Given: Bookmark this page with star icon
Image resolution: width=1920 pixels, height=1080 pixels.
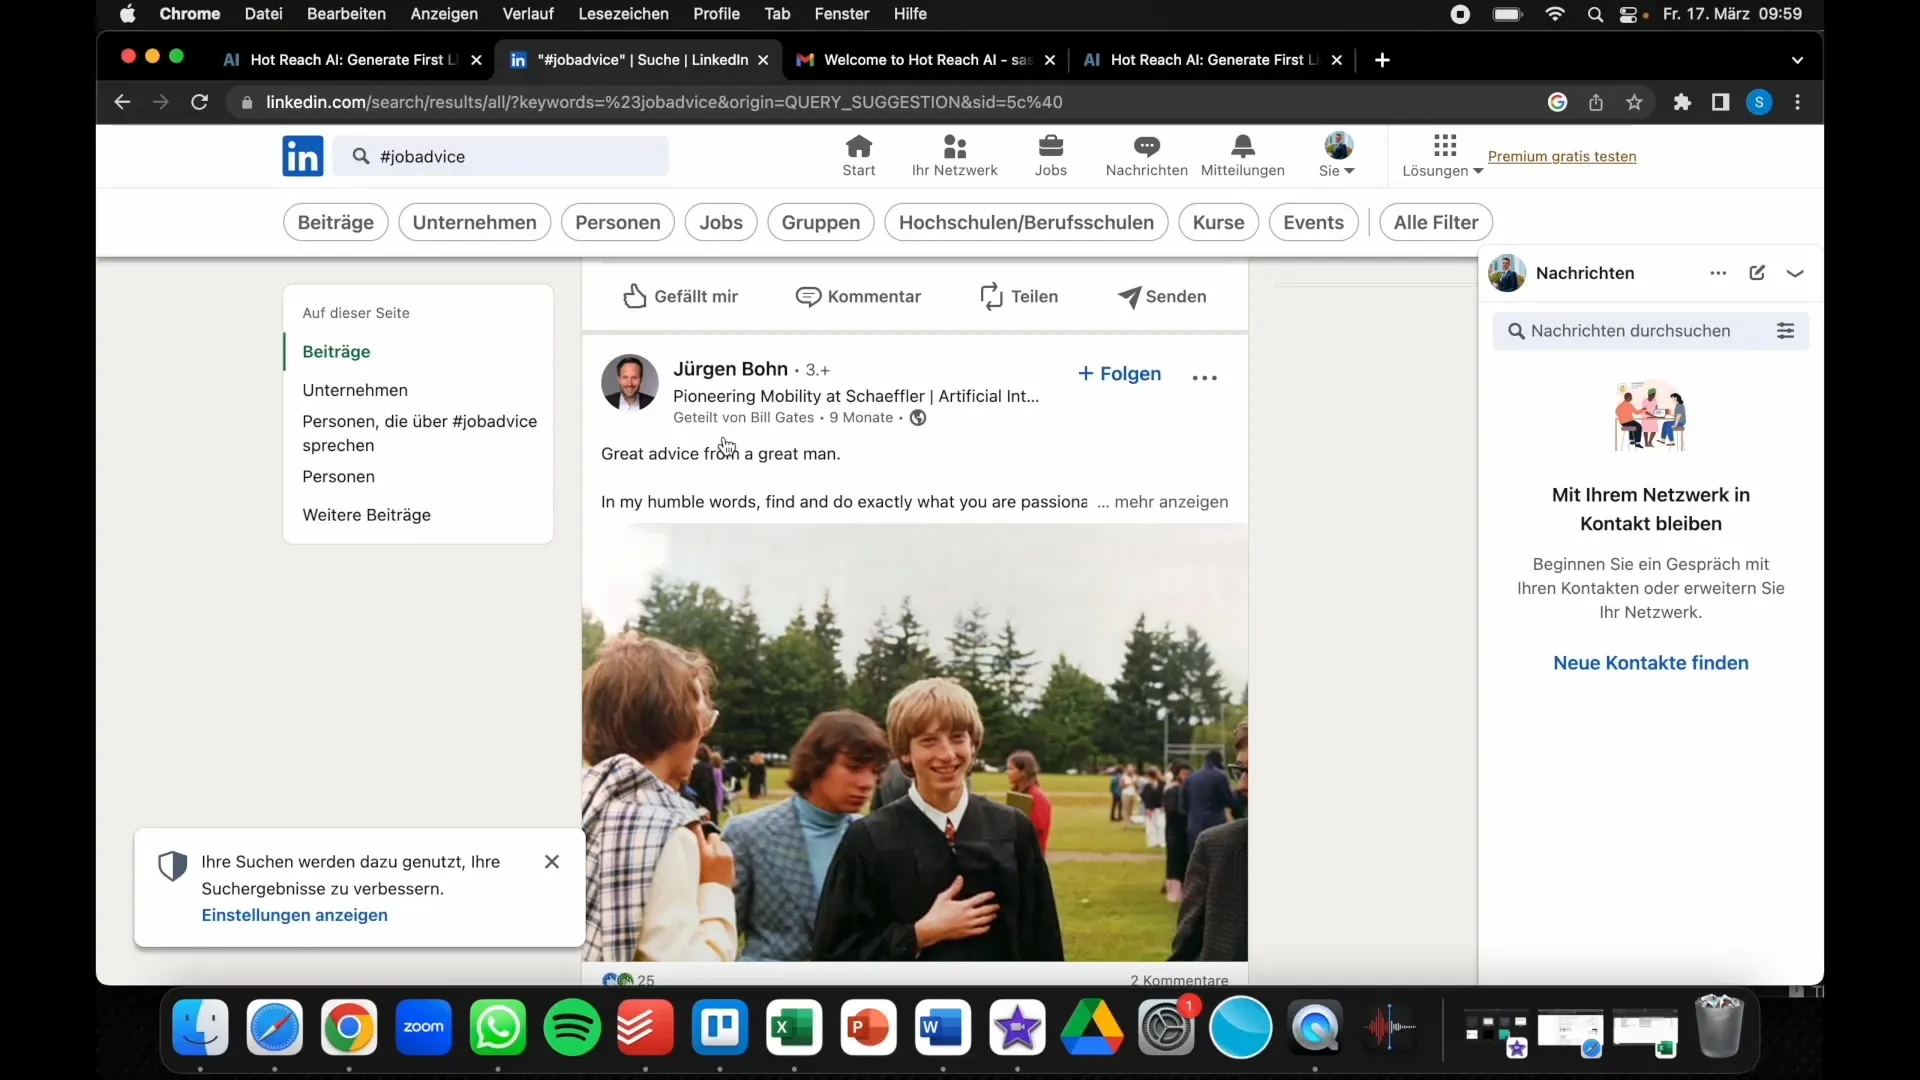Looking at the screenshot, I should [x=1634, y=102].
